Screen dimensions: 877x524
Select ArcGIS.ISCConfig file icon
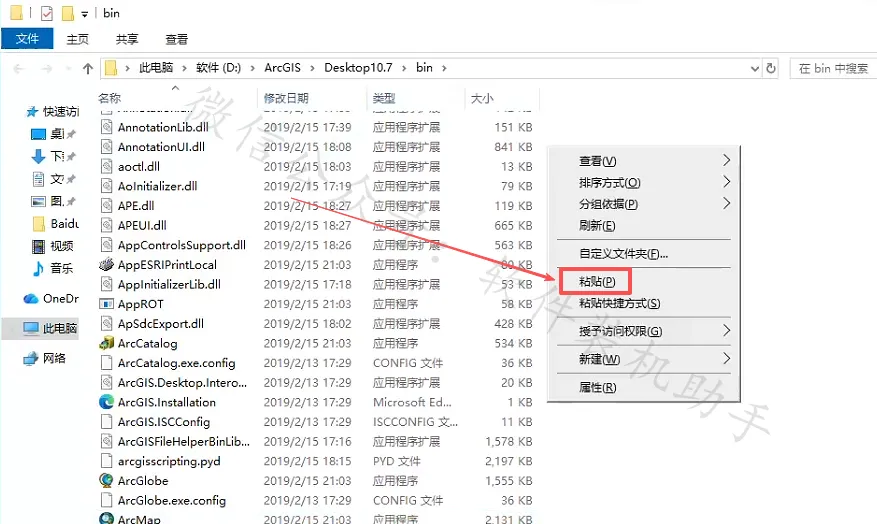(x=106, y=421)
